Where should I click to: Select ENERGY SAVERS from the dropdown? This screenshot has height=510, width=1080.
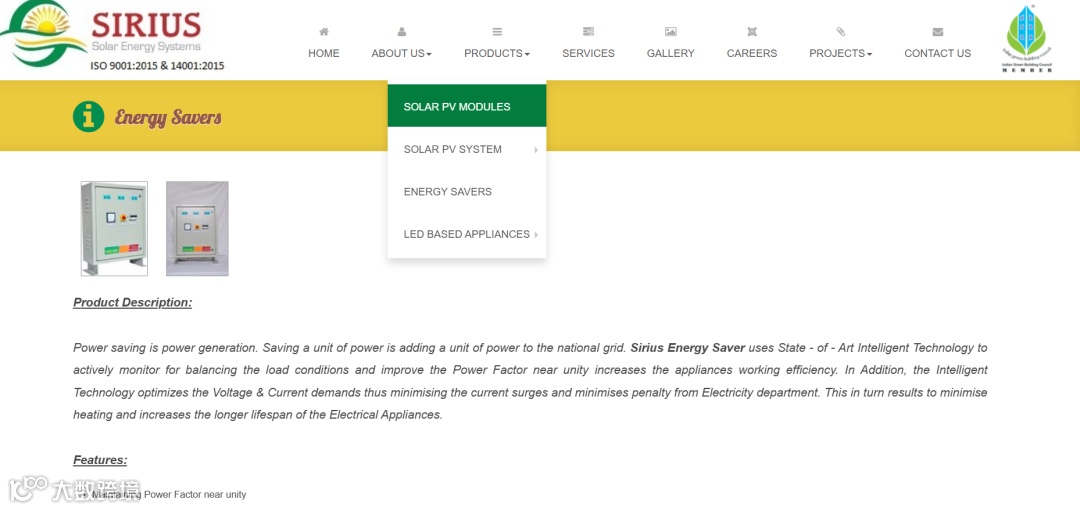click(x=467, y=192)
